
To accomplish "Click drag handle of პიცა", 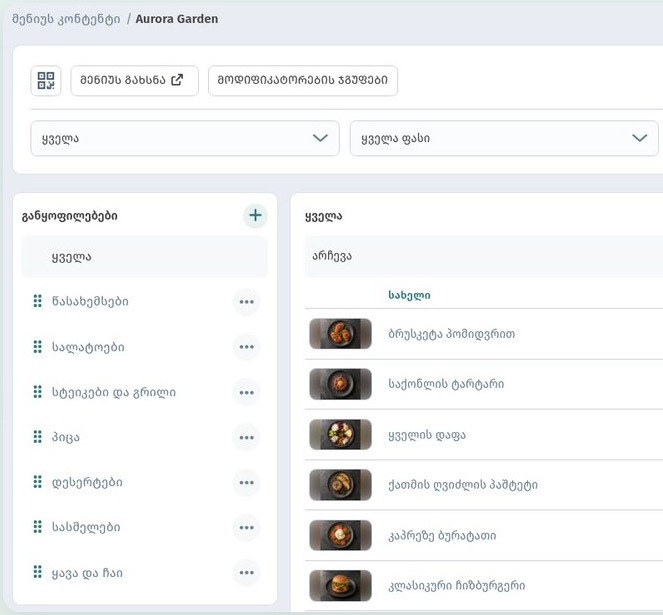I will [x=38, y=437].
